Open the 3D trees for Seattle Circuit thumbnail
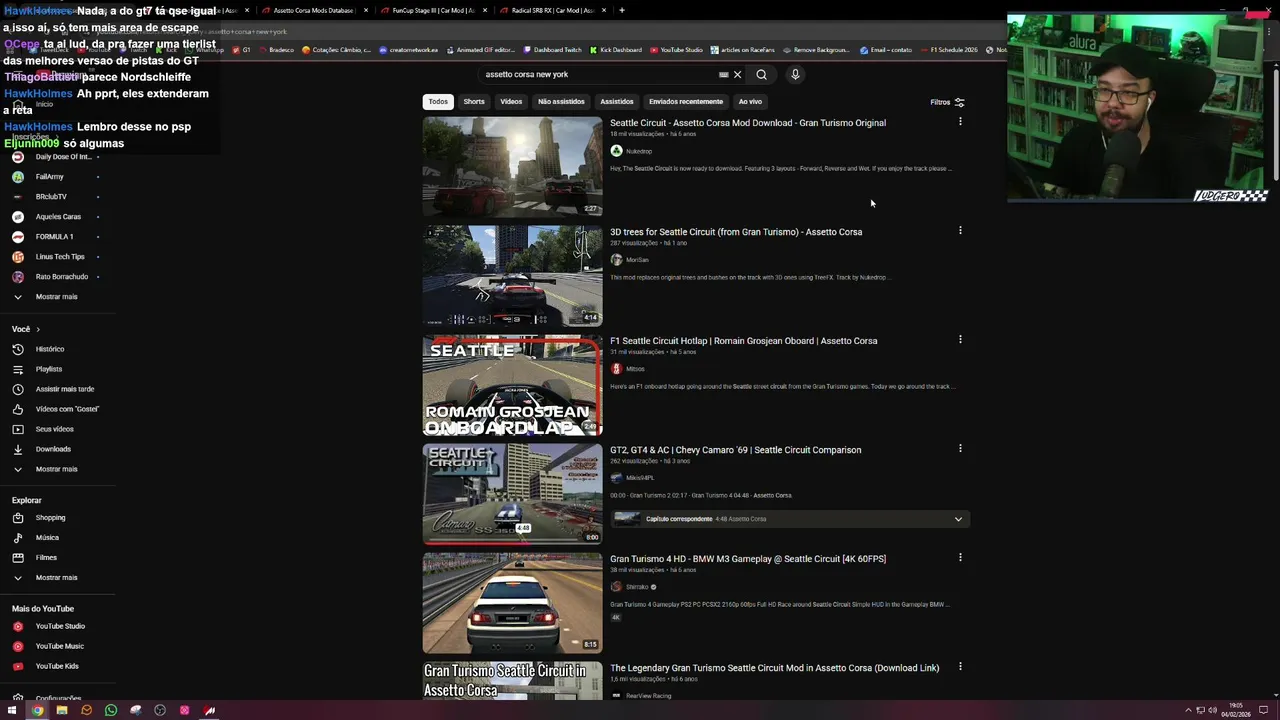This screenshot has height=720, width=1280. tap(512, 276)
